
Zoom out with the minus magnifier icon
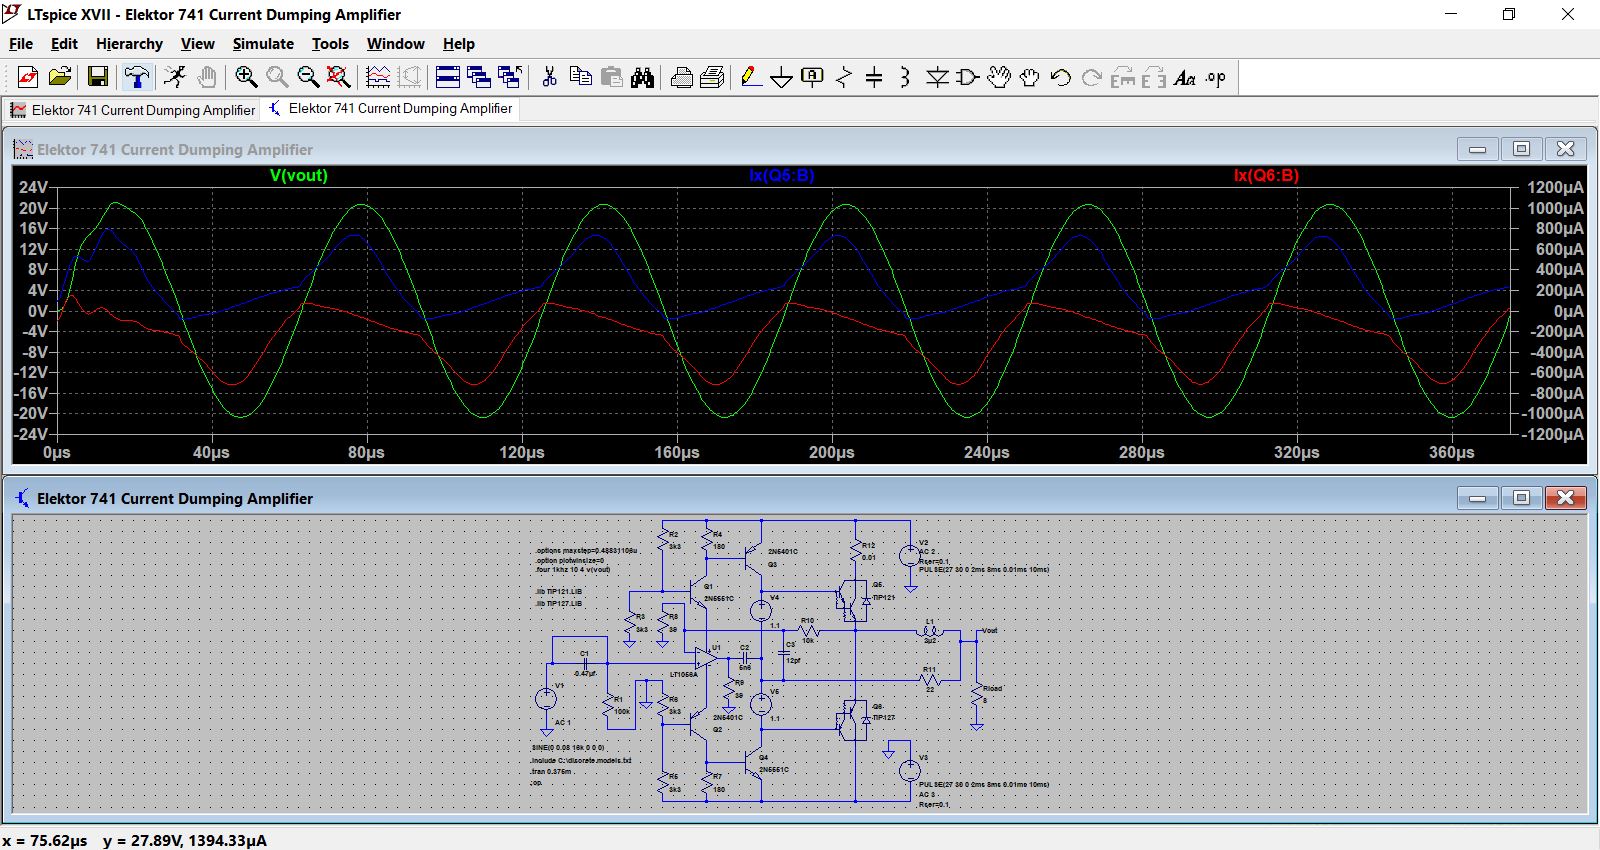(308, 77)
